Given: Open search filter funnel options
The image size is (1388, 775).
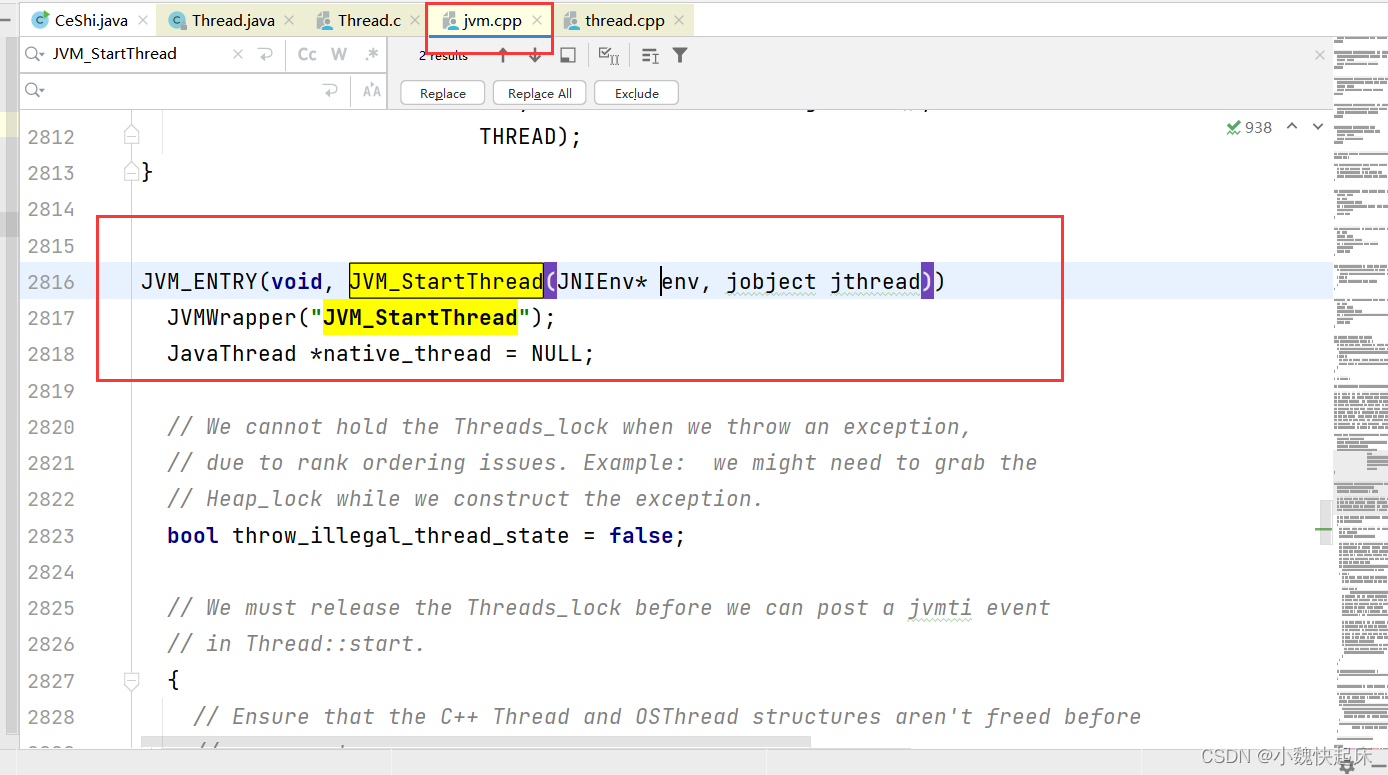Looking at the screenshot, I should (x=680, y=55).
